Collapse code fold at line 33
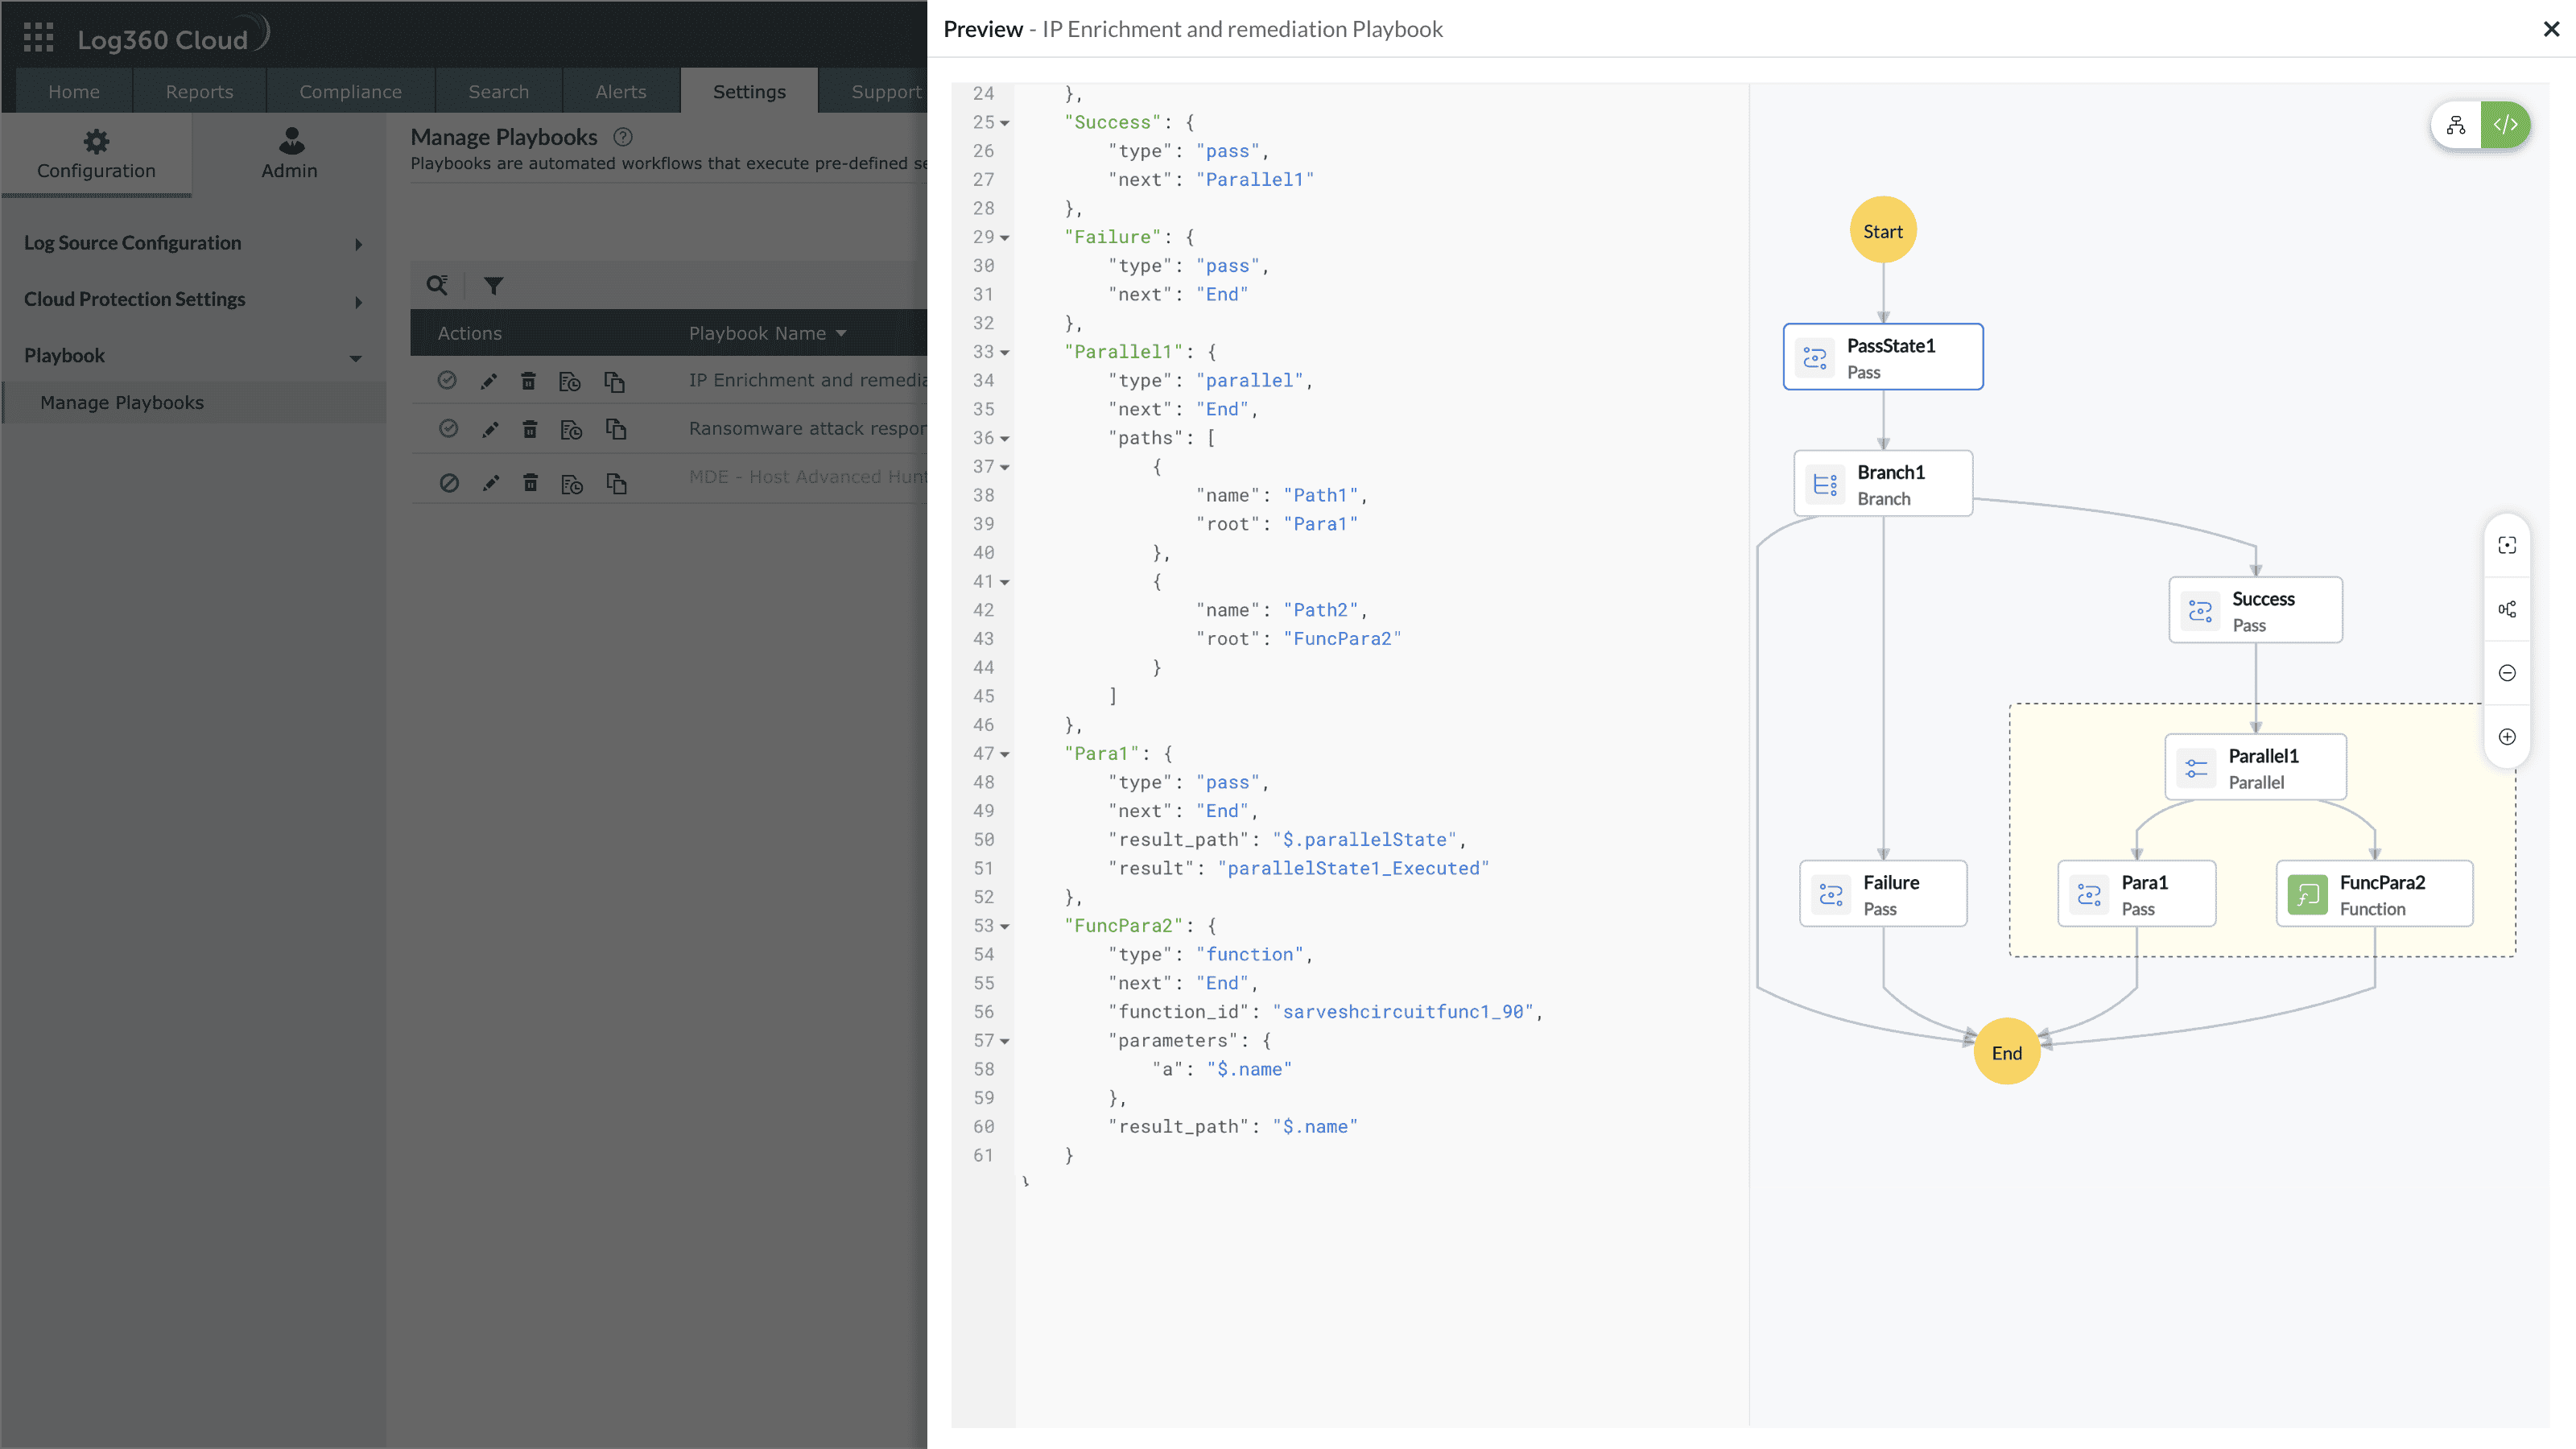Image resolution: width=2576 pixels, height=1449 pixels. pyautogui.click(x=1005, y=353)
